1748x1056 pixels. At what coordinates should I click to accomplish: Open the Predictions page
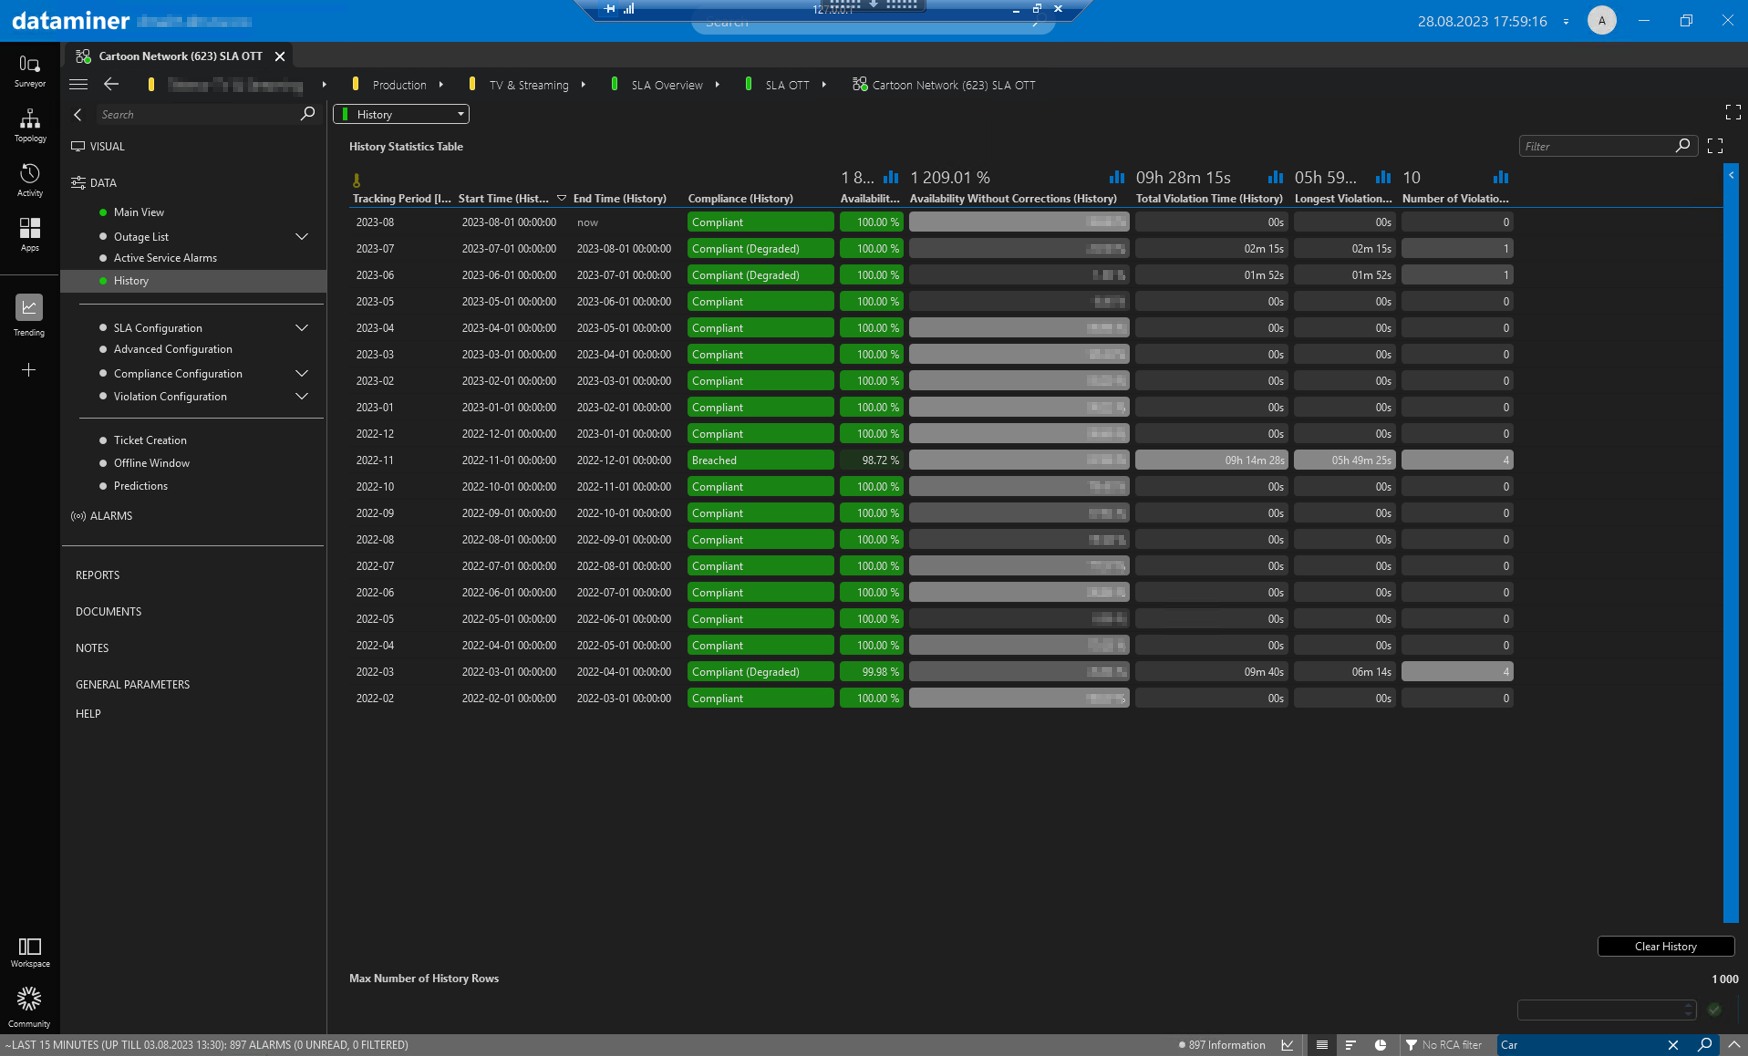coord(141,486)
